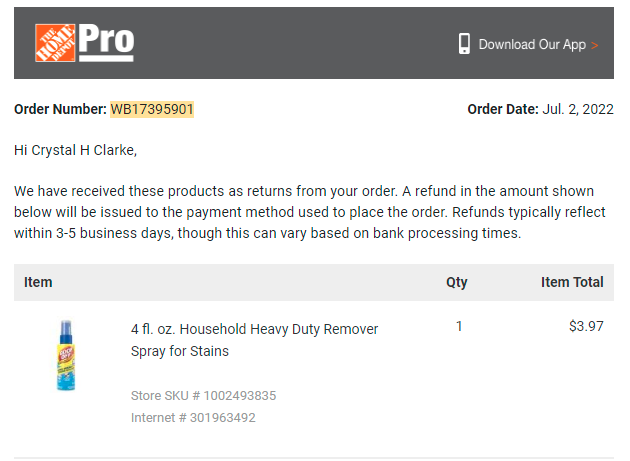Image resolution: width=630 pixels, height=461 pixels.
Task: Click the stain remover spray bottle thumbnail
Action: coord(66,355)
